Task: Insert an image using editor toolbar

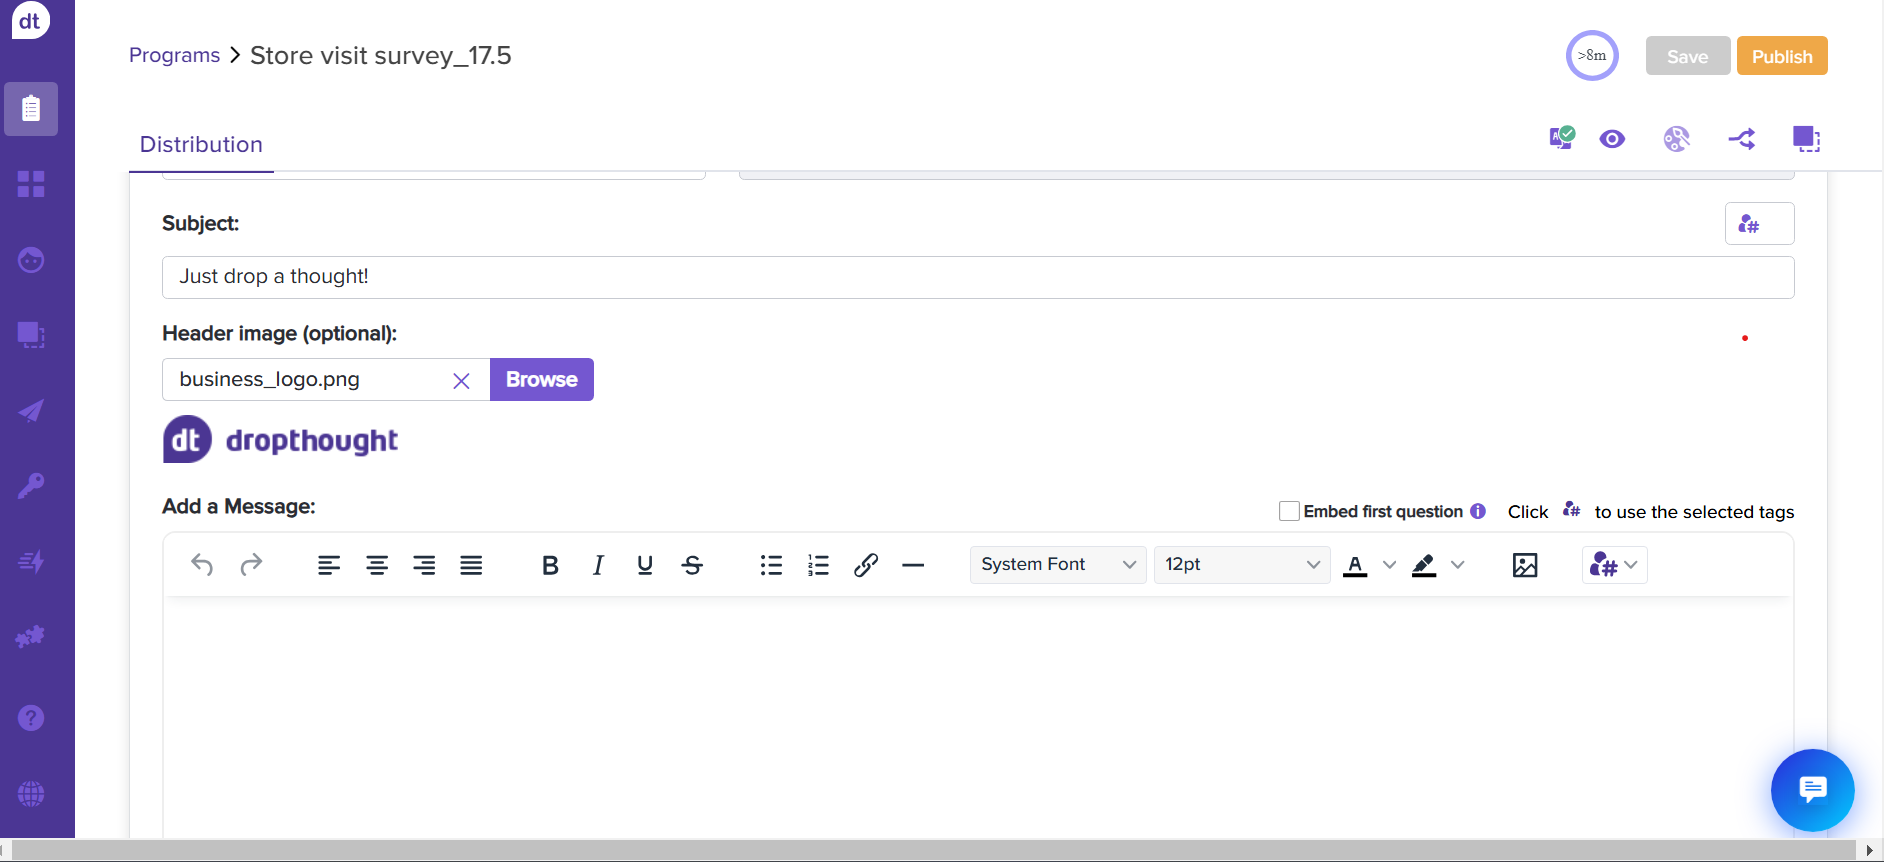Action: click(x=1524, y=565)
